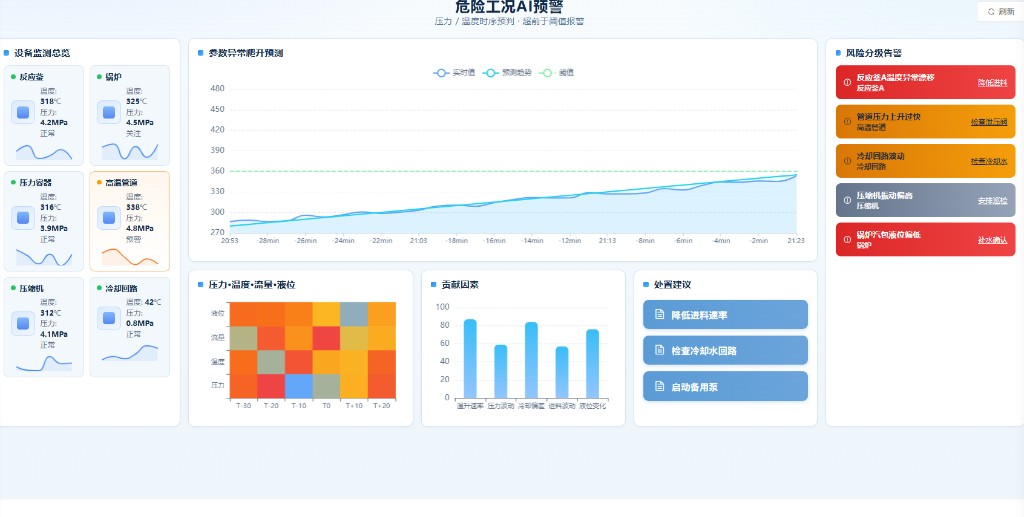
Task: Click the first bar in 贡献因素 chart
Action: click(x=470, y=358)
